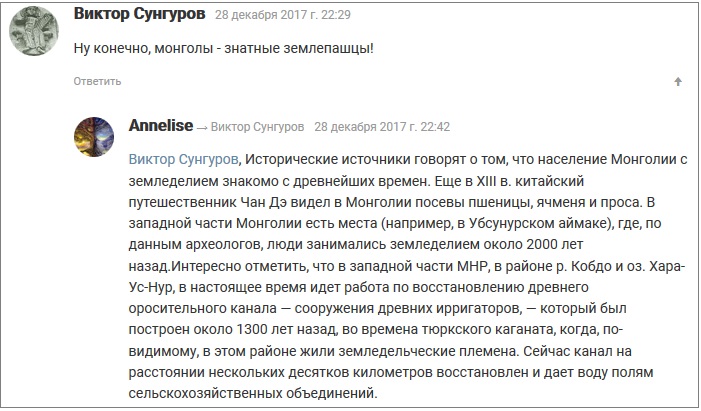
Task: Open the 22:29 comment timestamp
Action: coord(283,15)
